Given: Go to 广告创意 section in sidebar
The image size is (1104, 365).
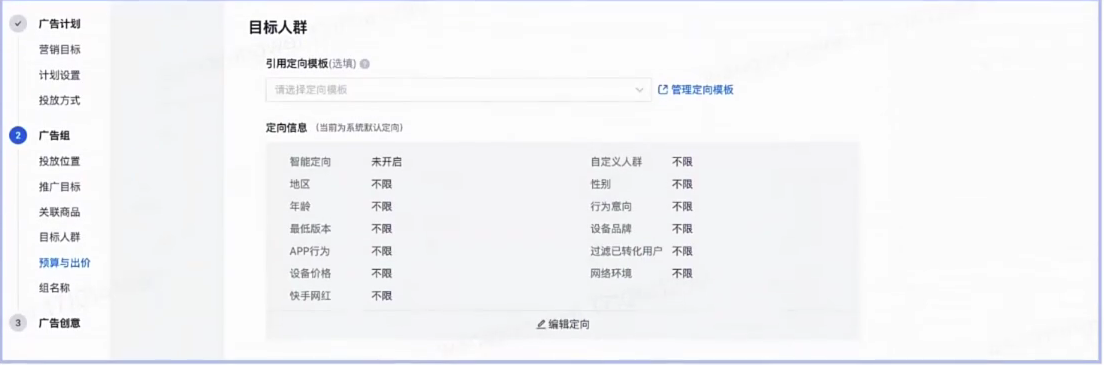Looking at the screenshot, I should pos(59,323).
